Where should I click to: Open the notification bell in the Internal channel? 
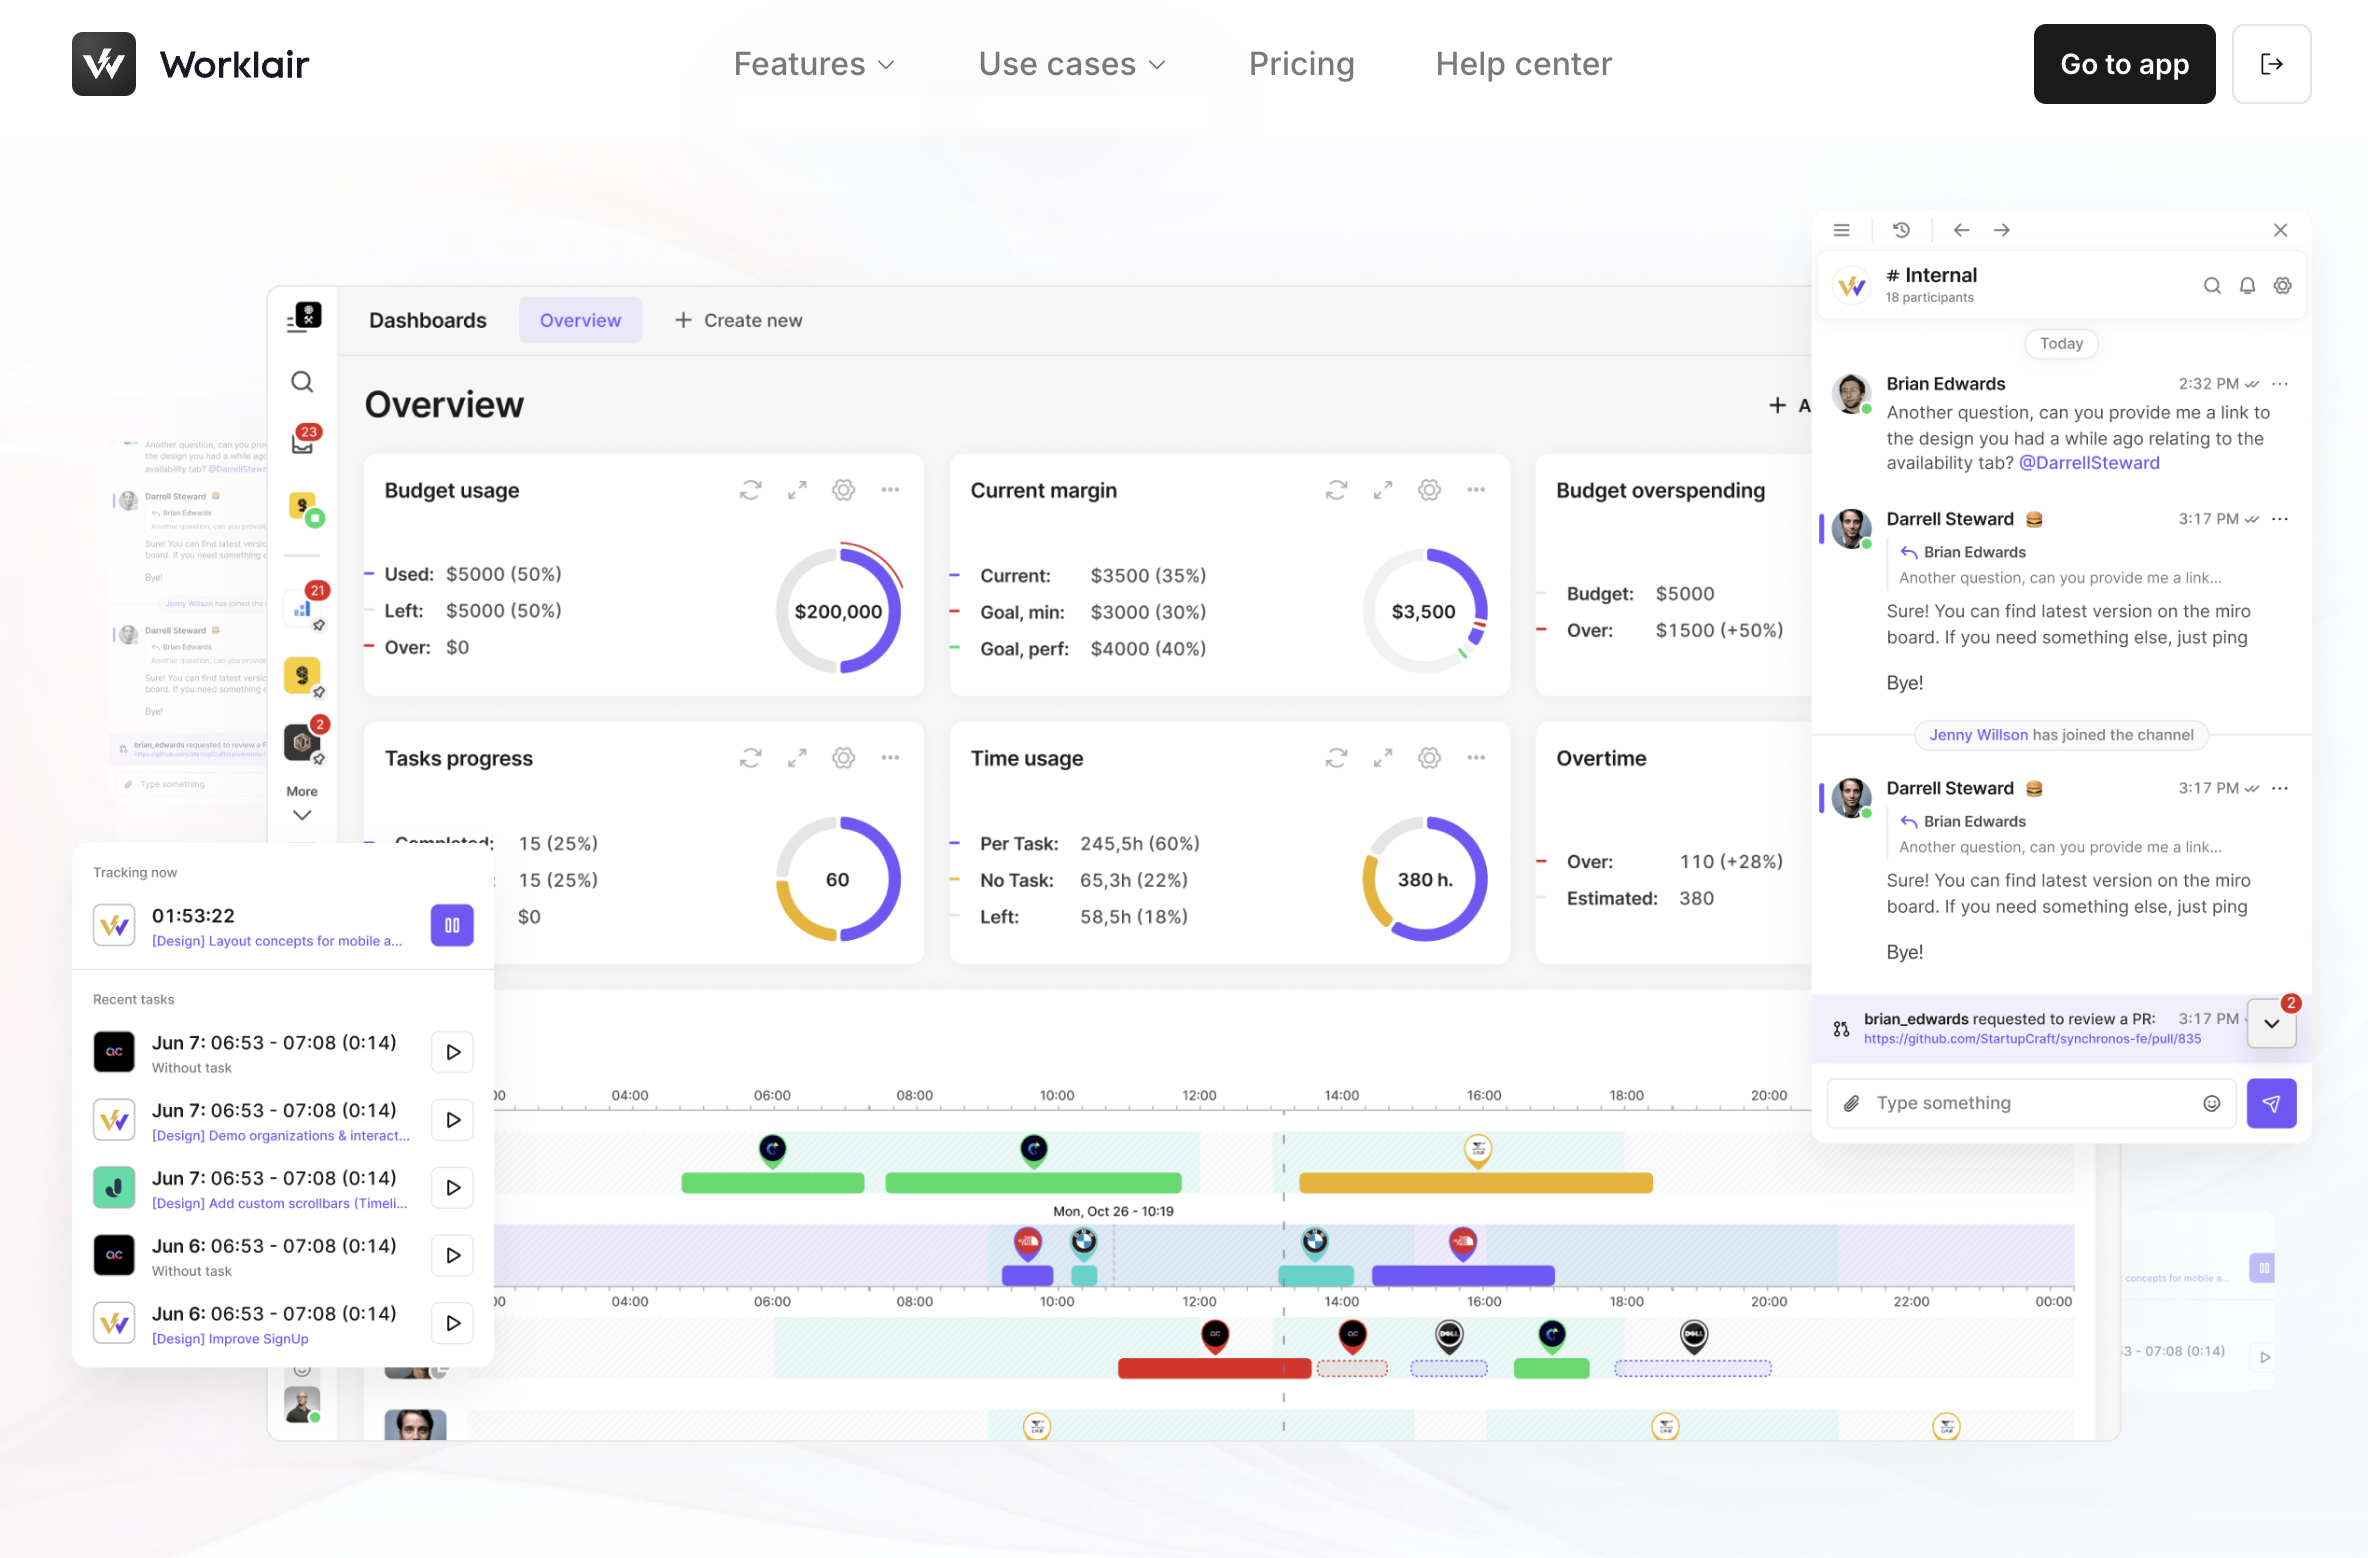pos(2247,286)
